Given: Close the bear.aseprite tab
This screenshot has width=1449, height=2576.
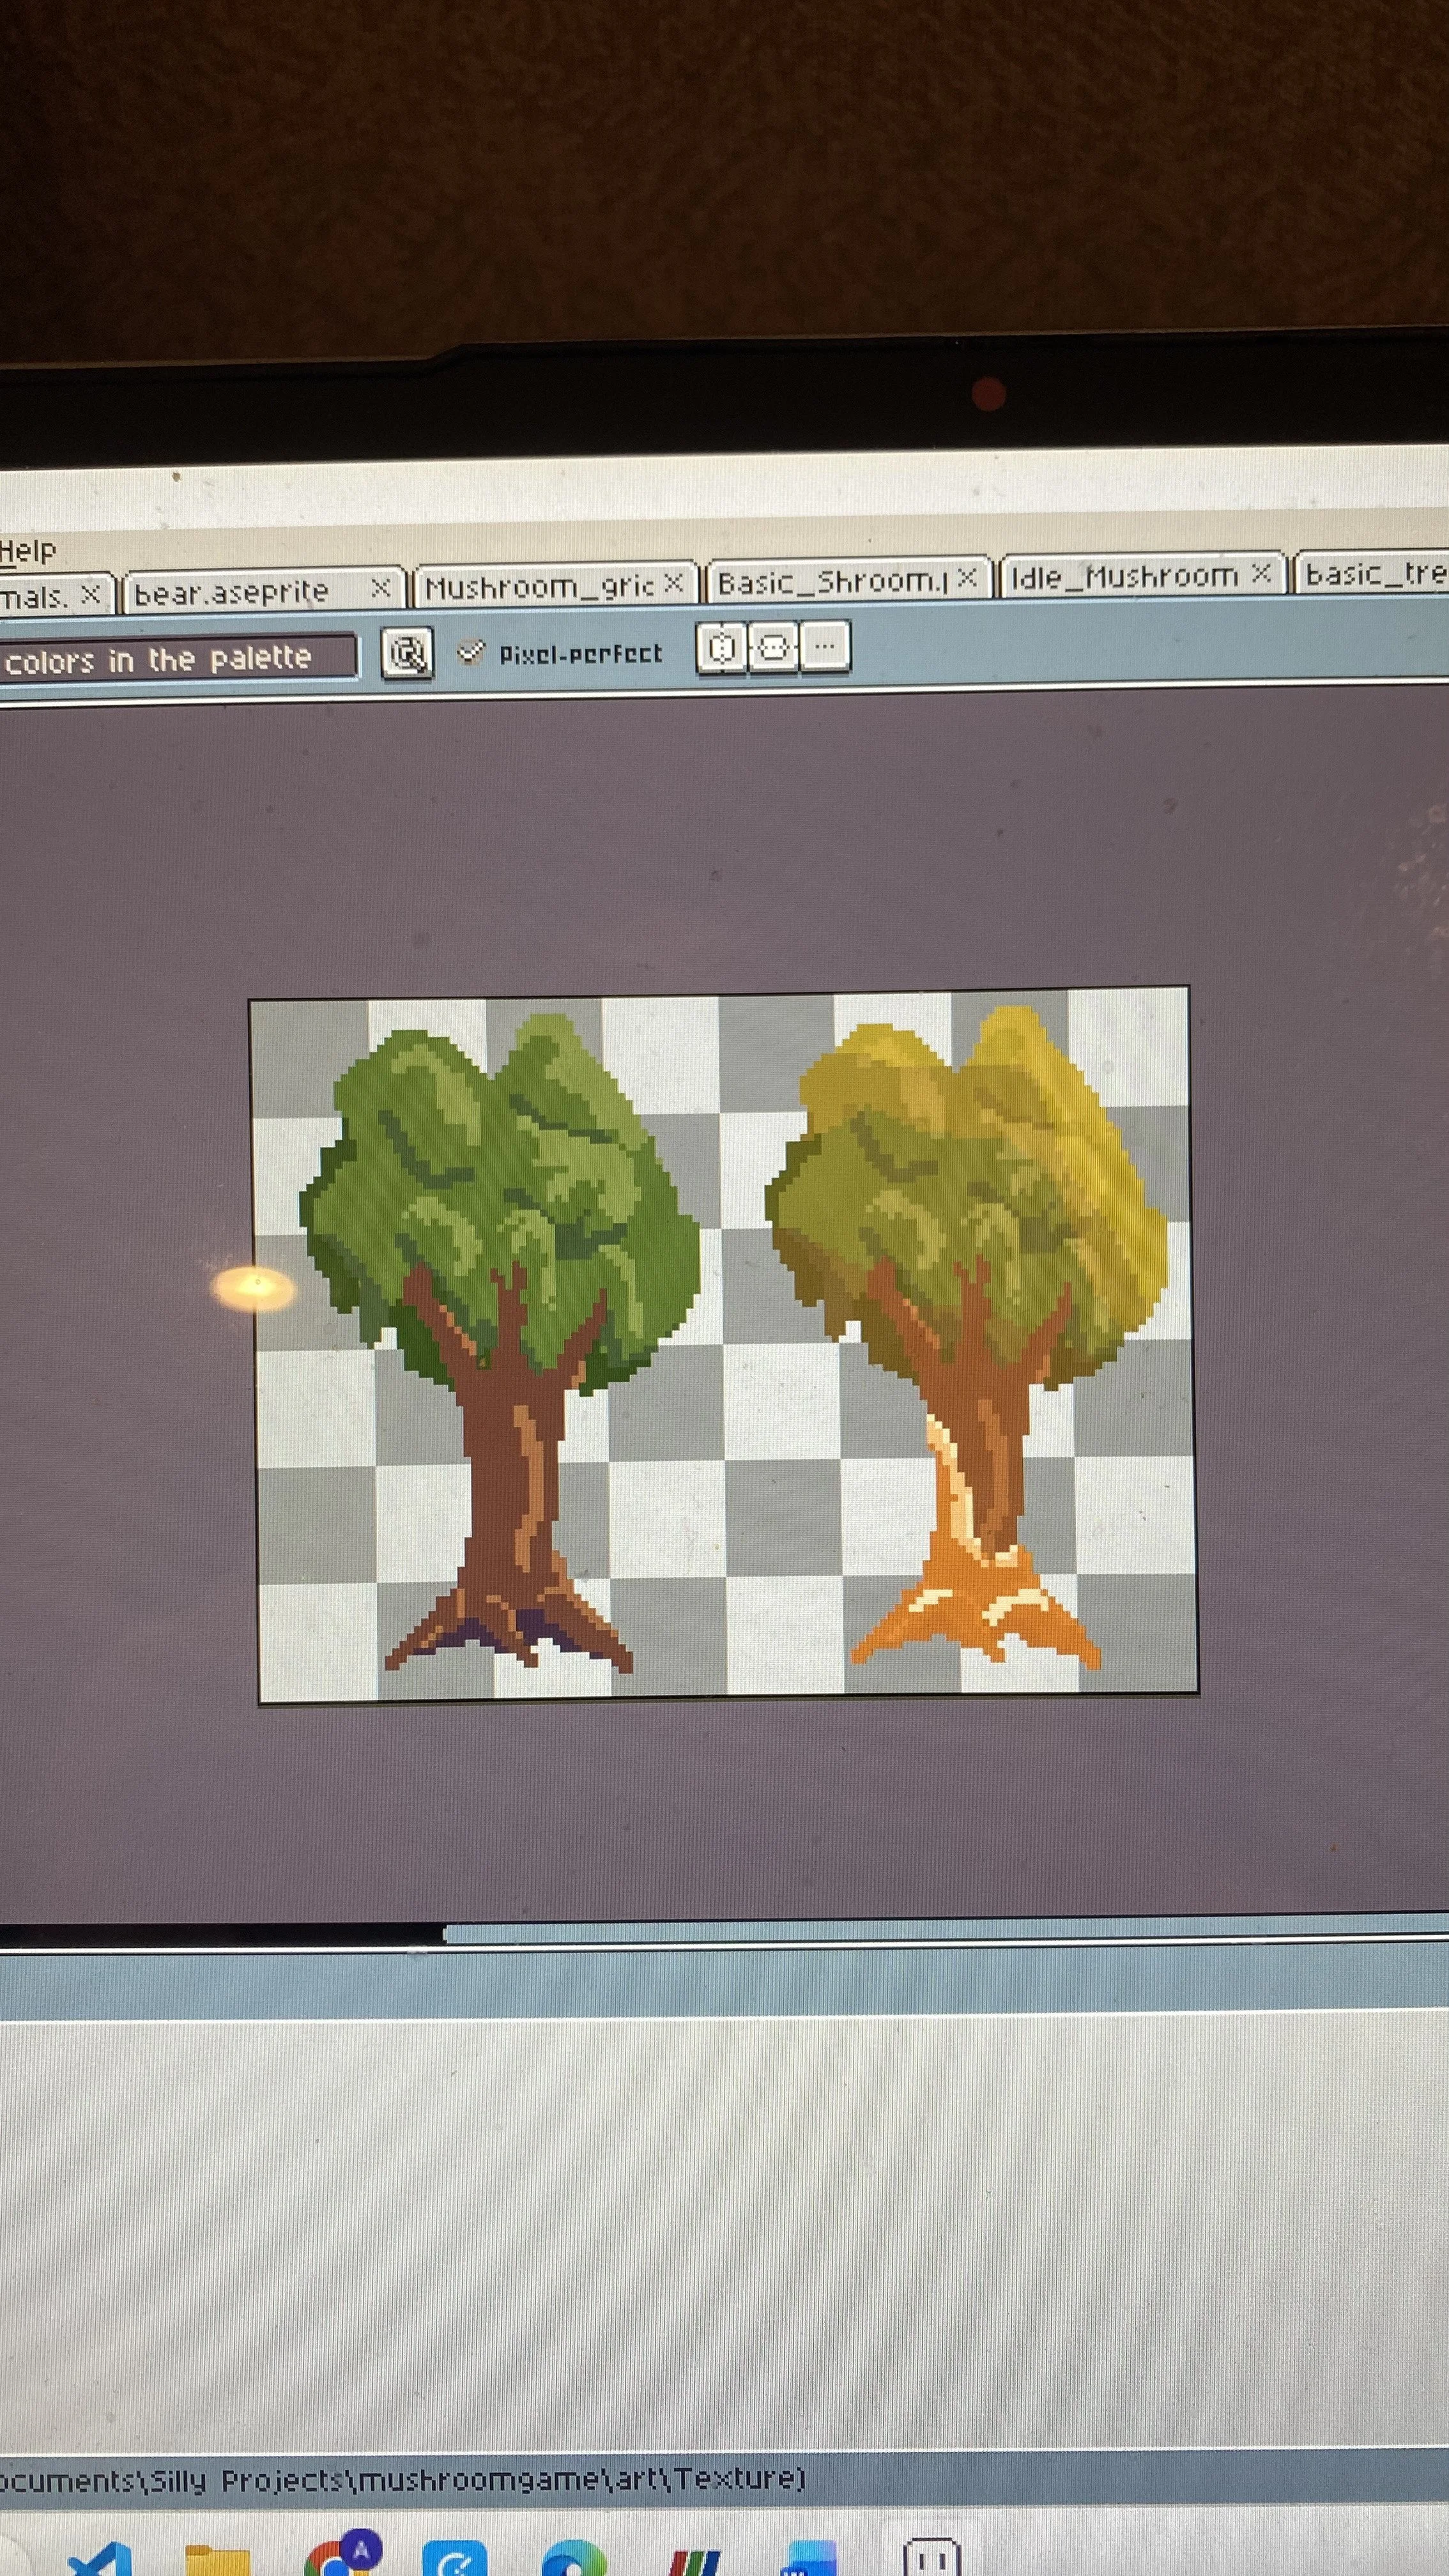Looking at the screenshot, I should click(x=381, y=589).
